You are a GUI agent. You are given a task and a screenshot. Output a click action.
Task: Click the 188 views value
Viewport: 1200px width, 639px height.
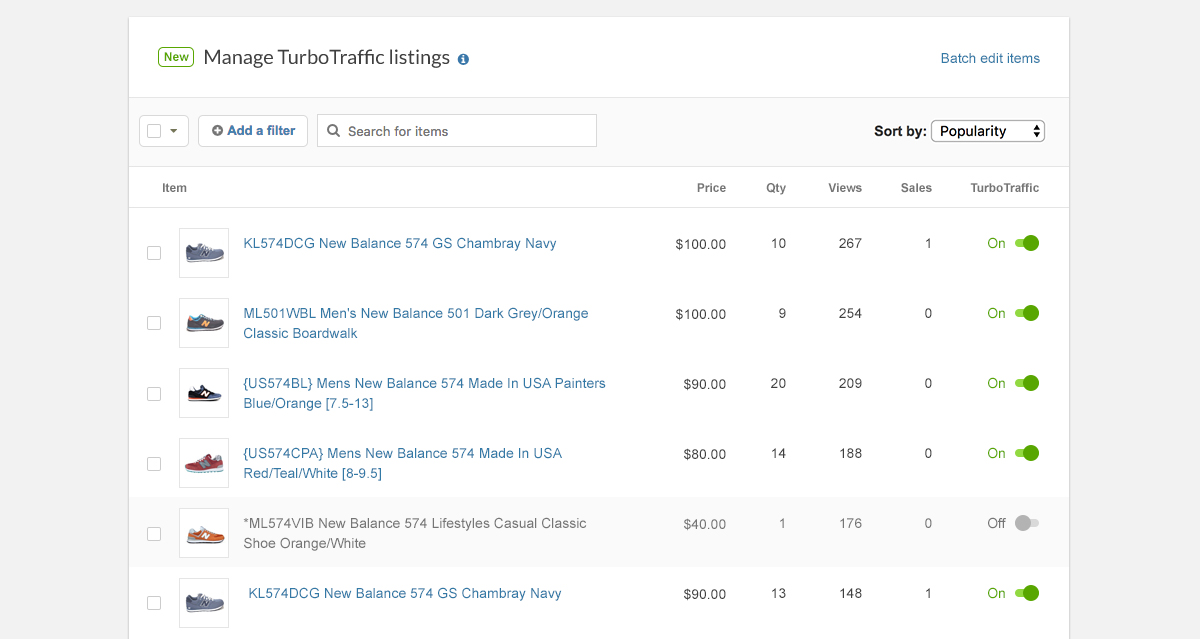coord(850,453)
